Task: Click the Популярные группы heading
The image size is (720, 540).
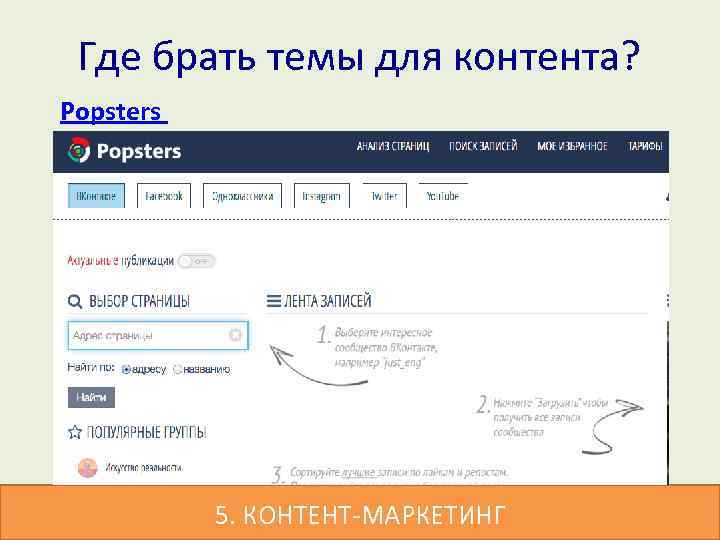Action: coord(146,432)
